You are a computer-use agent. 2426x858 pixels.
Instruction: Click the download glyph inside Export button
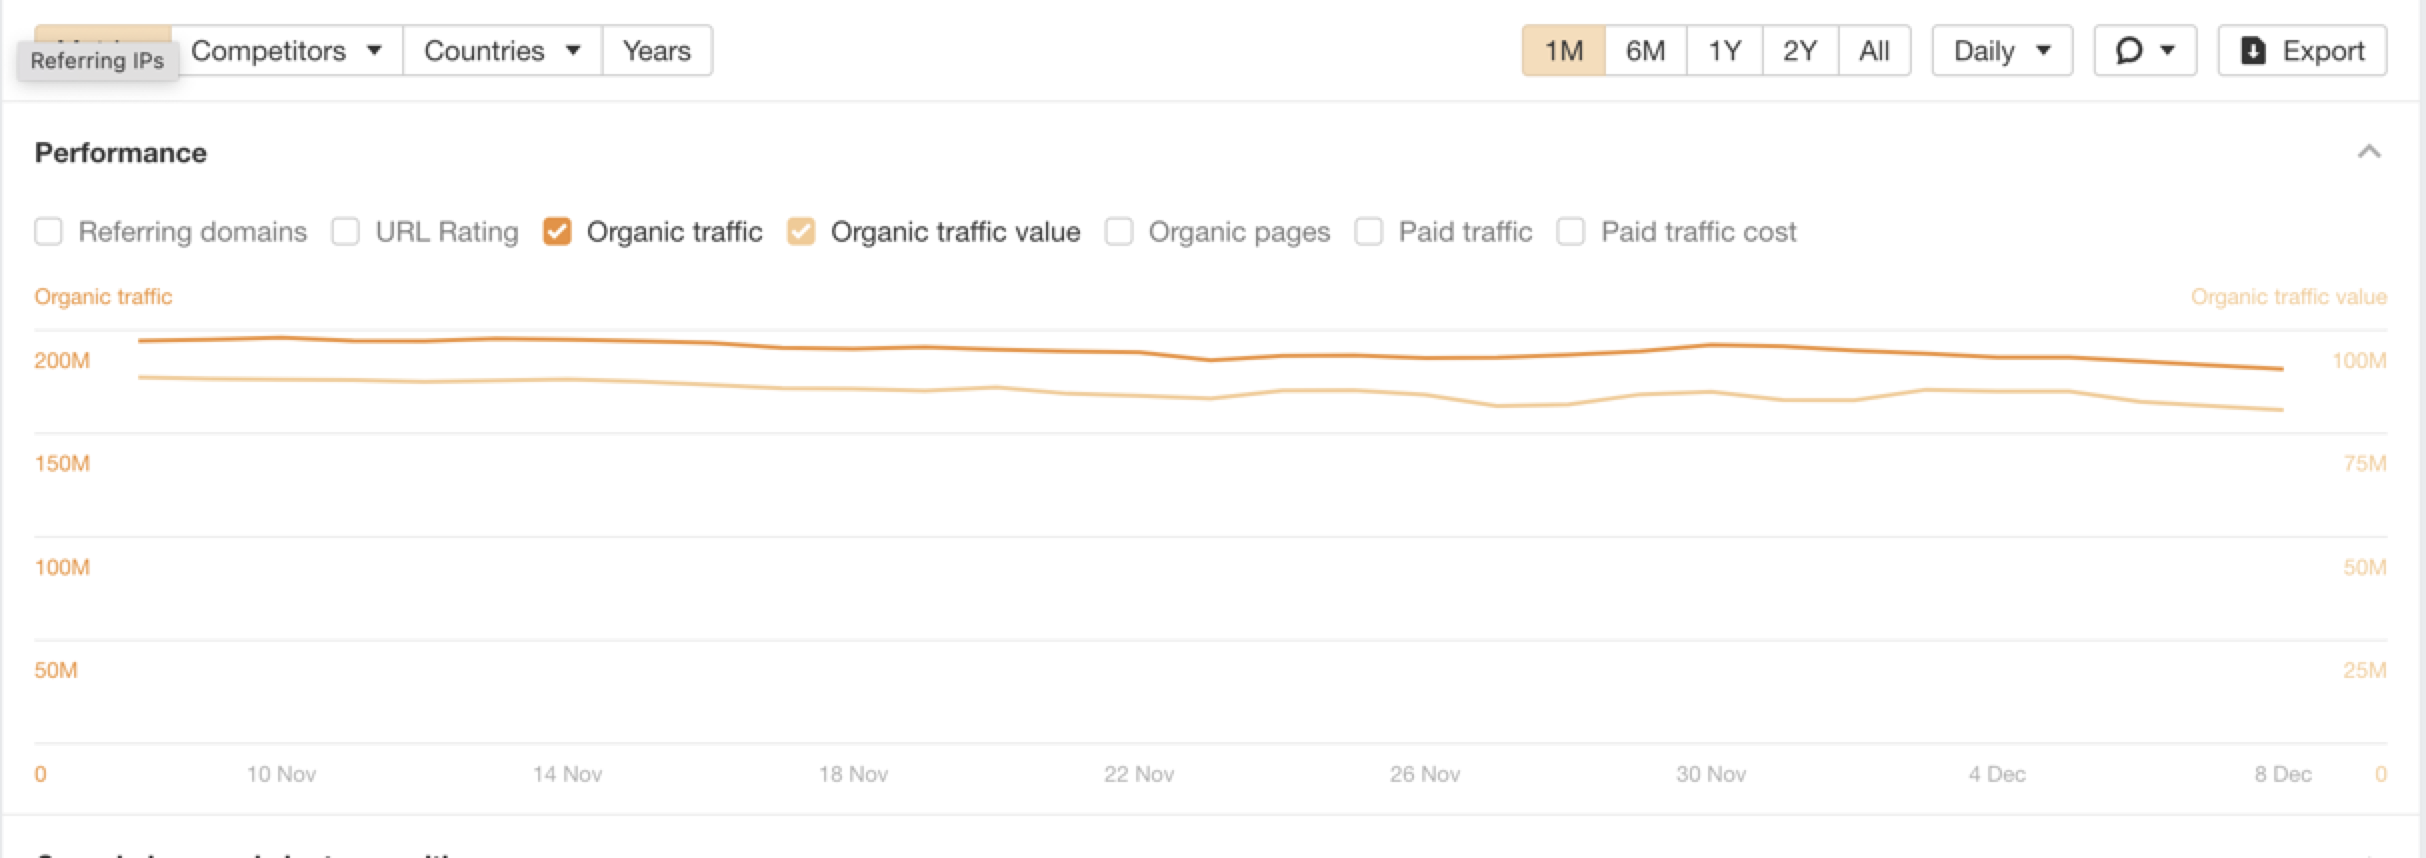[2253, 50]
